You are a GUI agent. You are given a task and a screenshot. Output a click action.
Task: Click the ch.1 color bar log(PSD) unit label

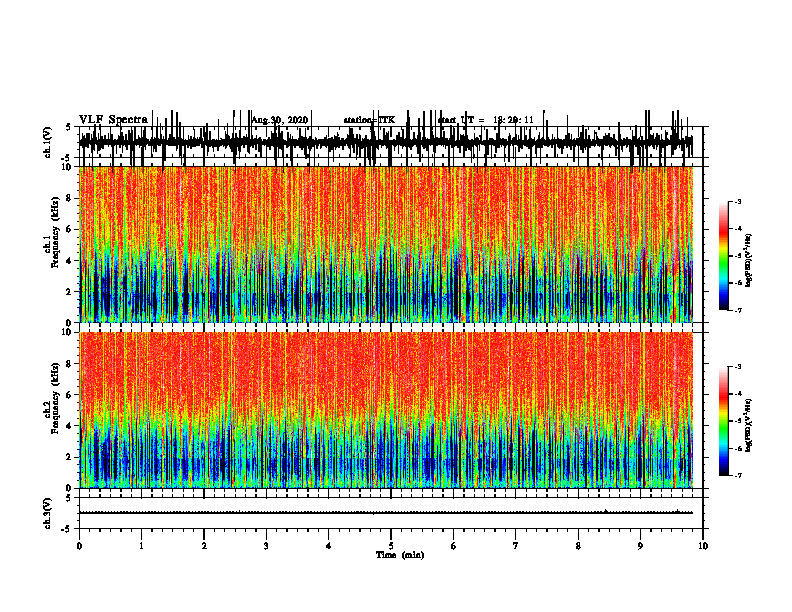coord(749,260)
